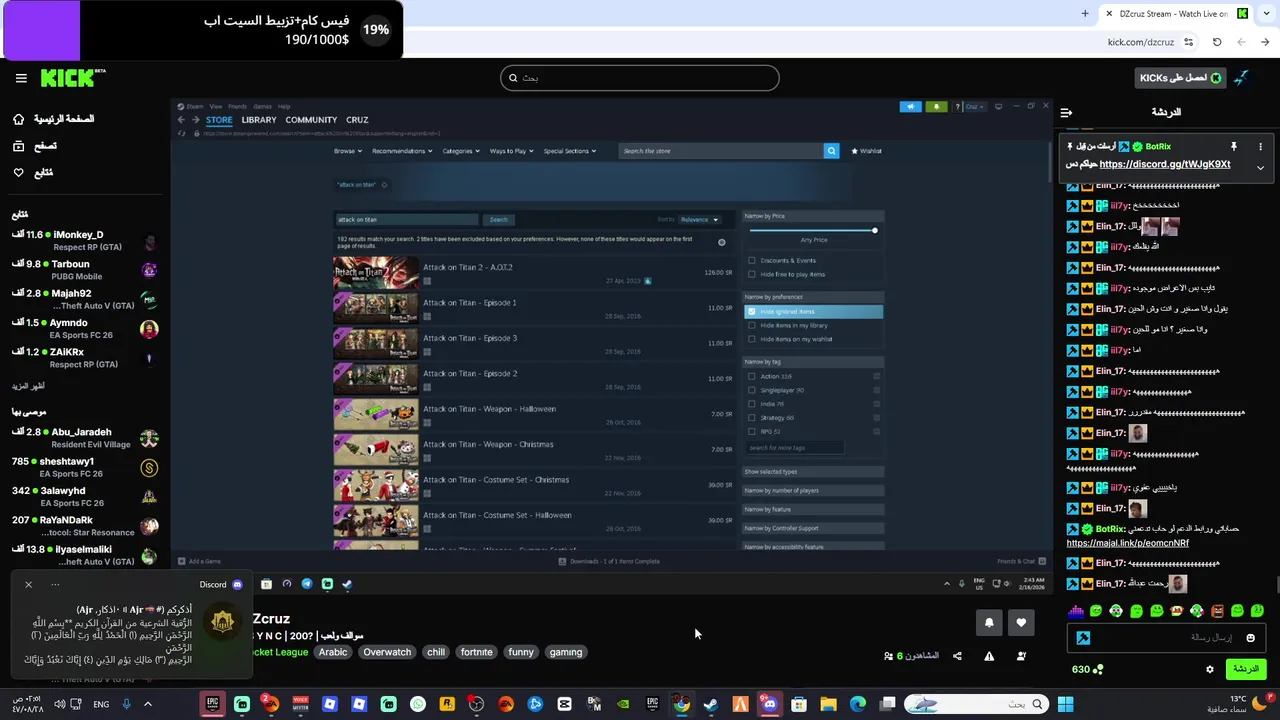Check the Action tag filter
The image size is (1280, 720).
click(x=752, y=376)
